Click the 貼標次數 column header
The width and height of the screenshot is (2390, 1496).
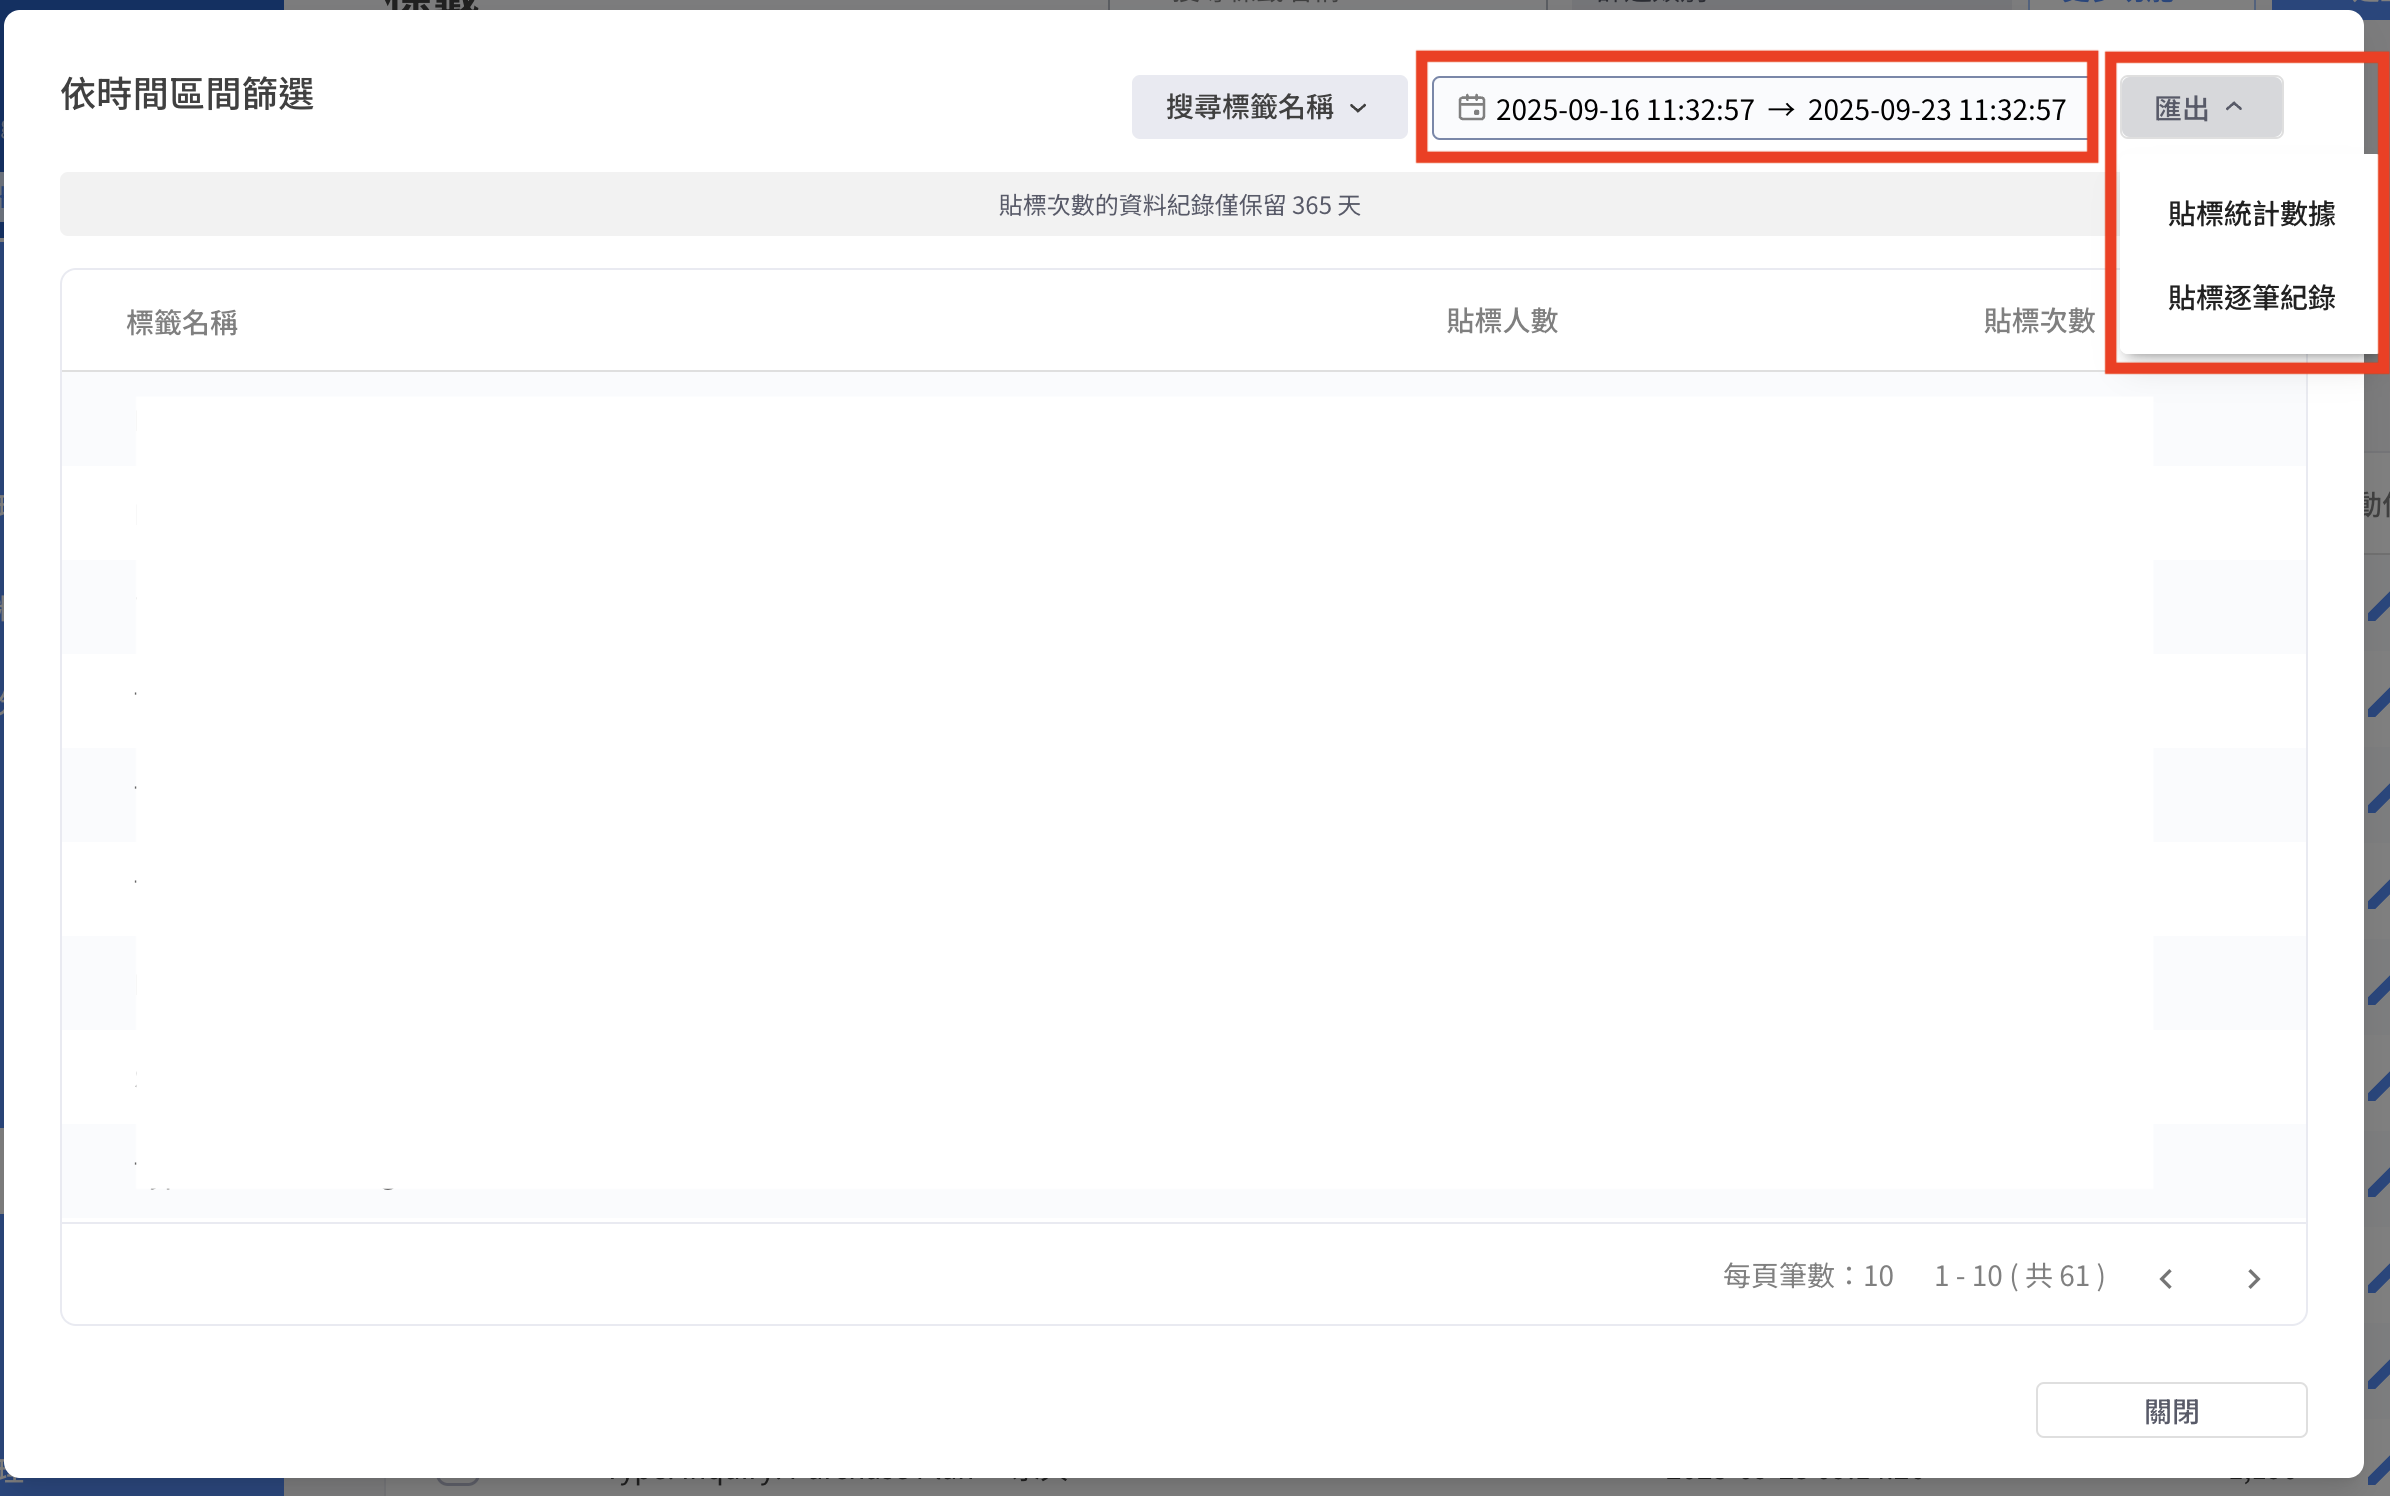point(2039,321)
